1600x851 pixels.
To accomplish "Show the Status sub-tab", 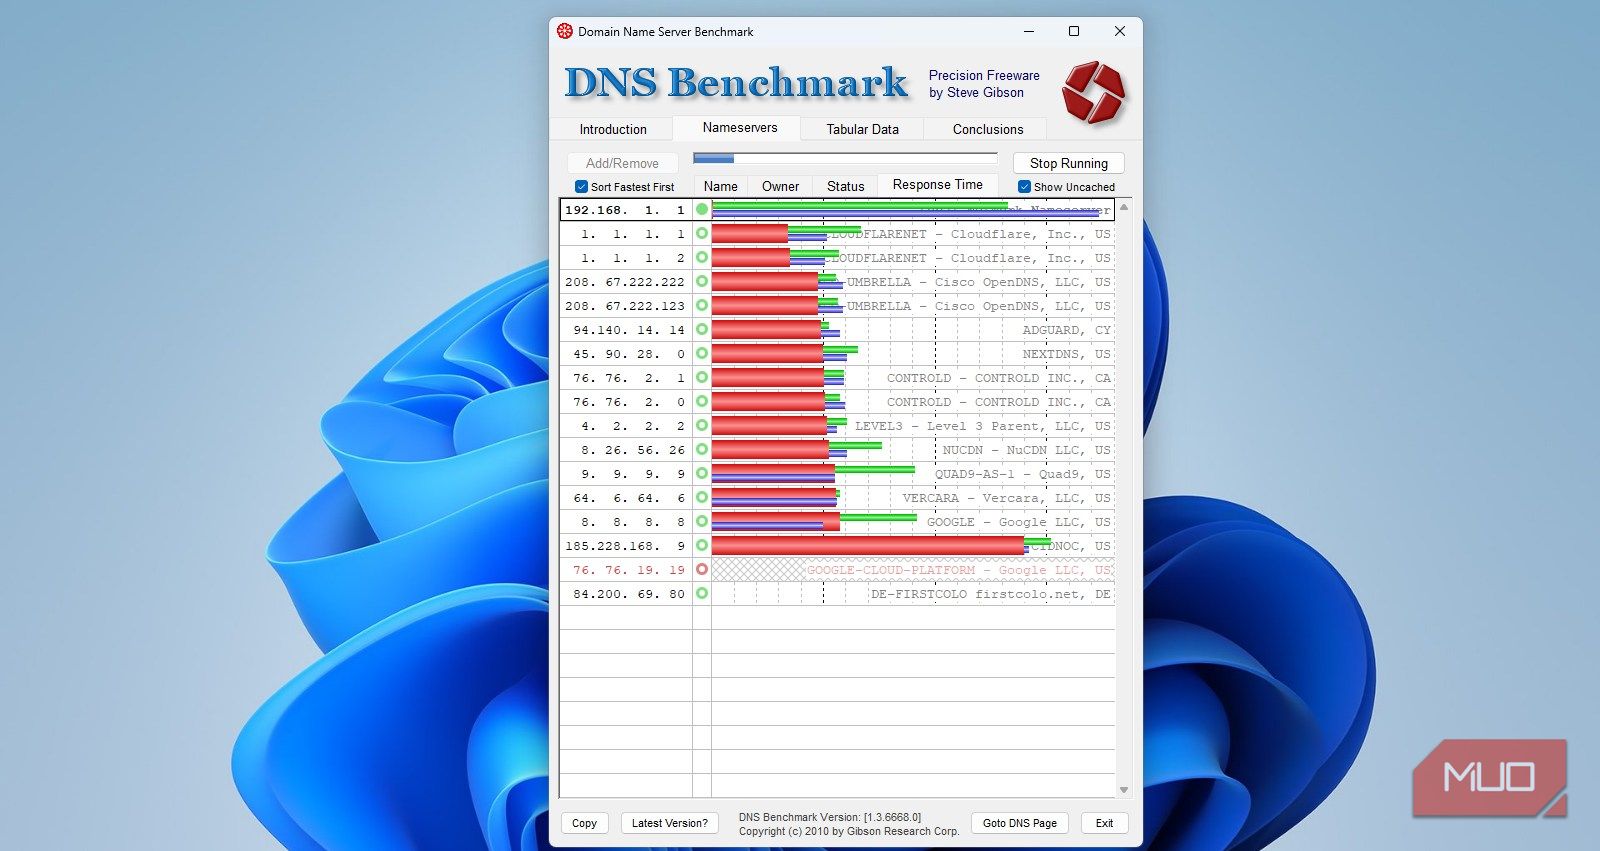I will point(845,186).
